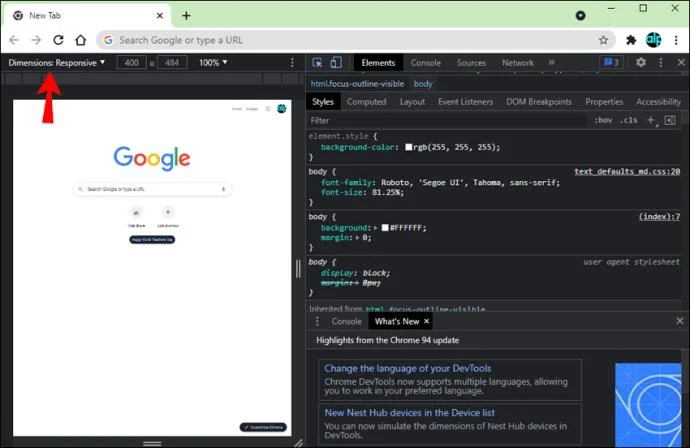Screen dimensions: 690x448
Task: Open the Accessibility sub-tab
Action: pyautogui.click(x=658, y=102)
